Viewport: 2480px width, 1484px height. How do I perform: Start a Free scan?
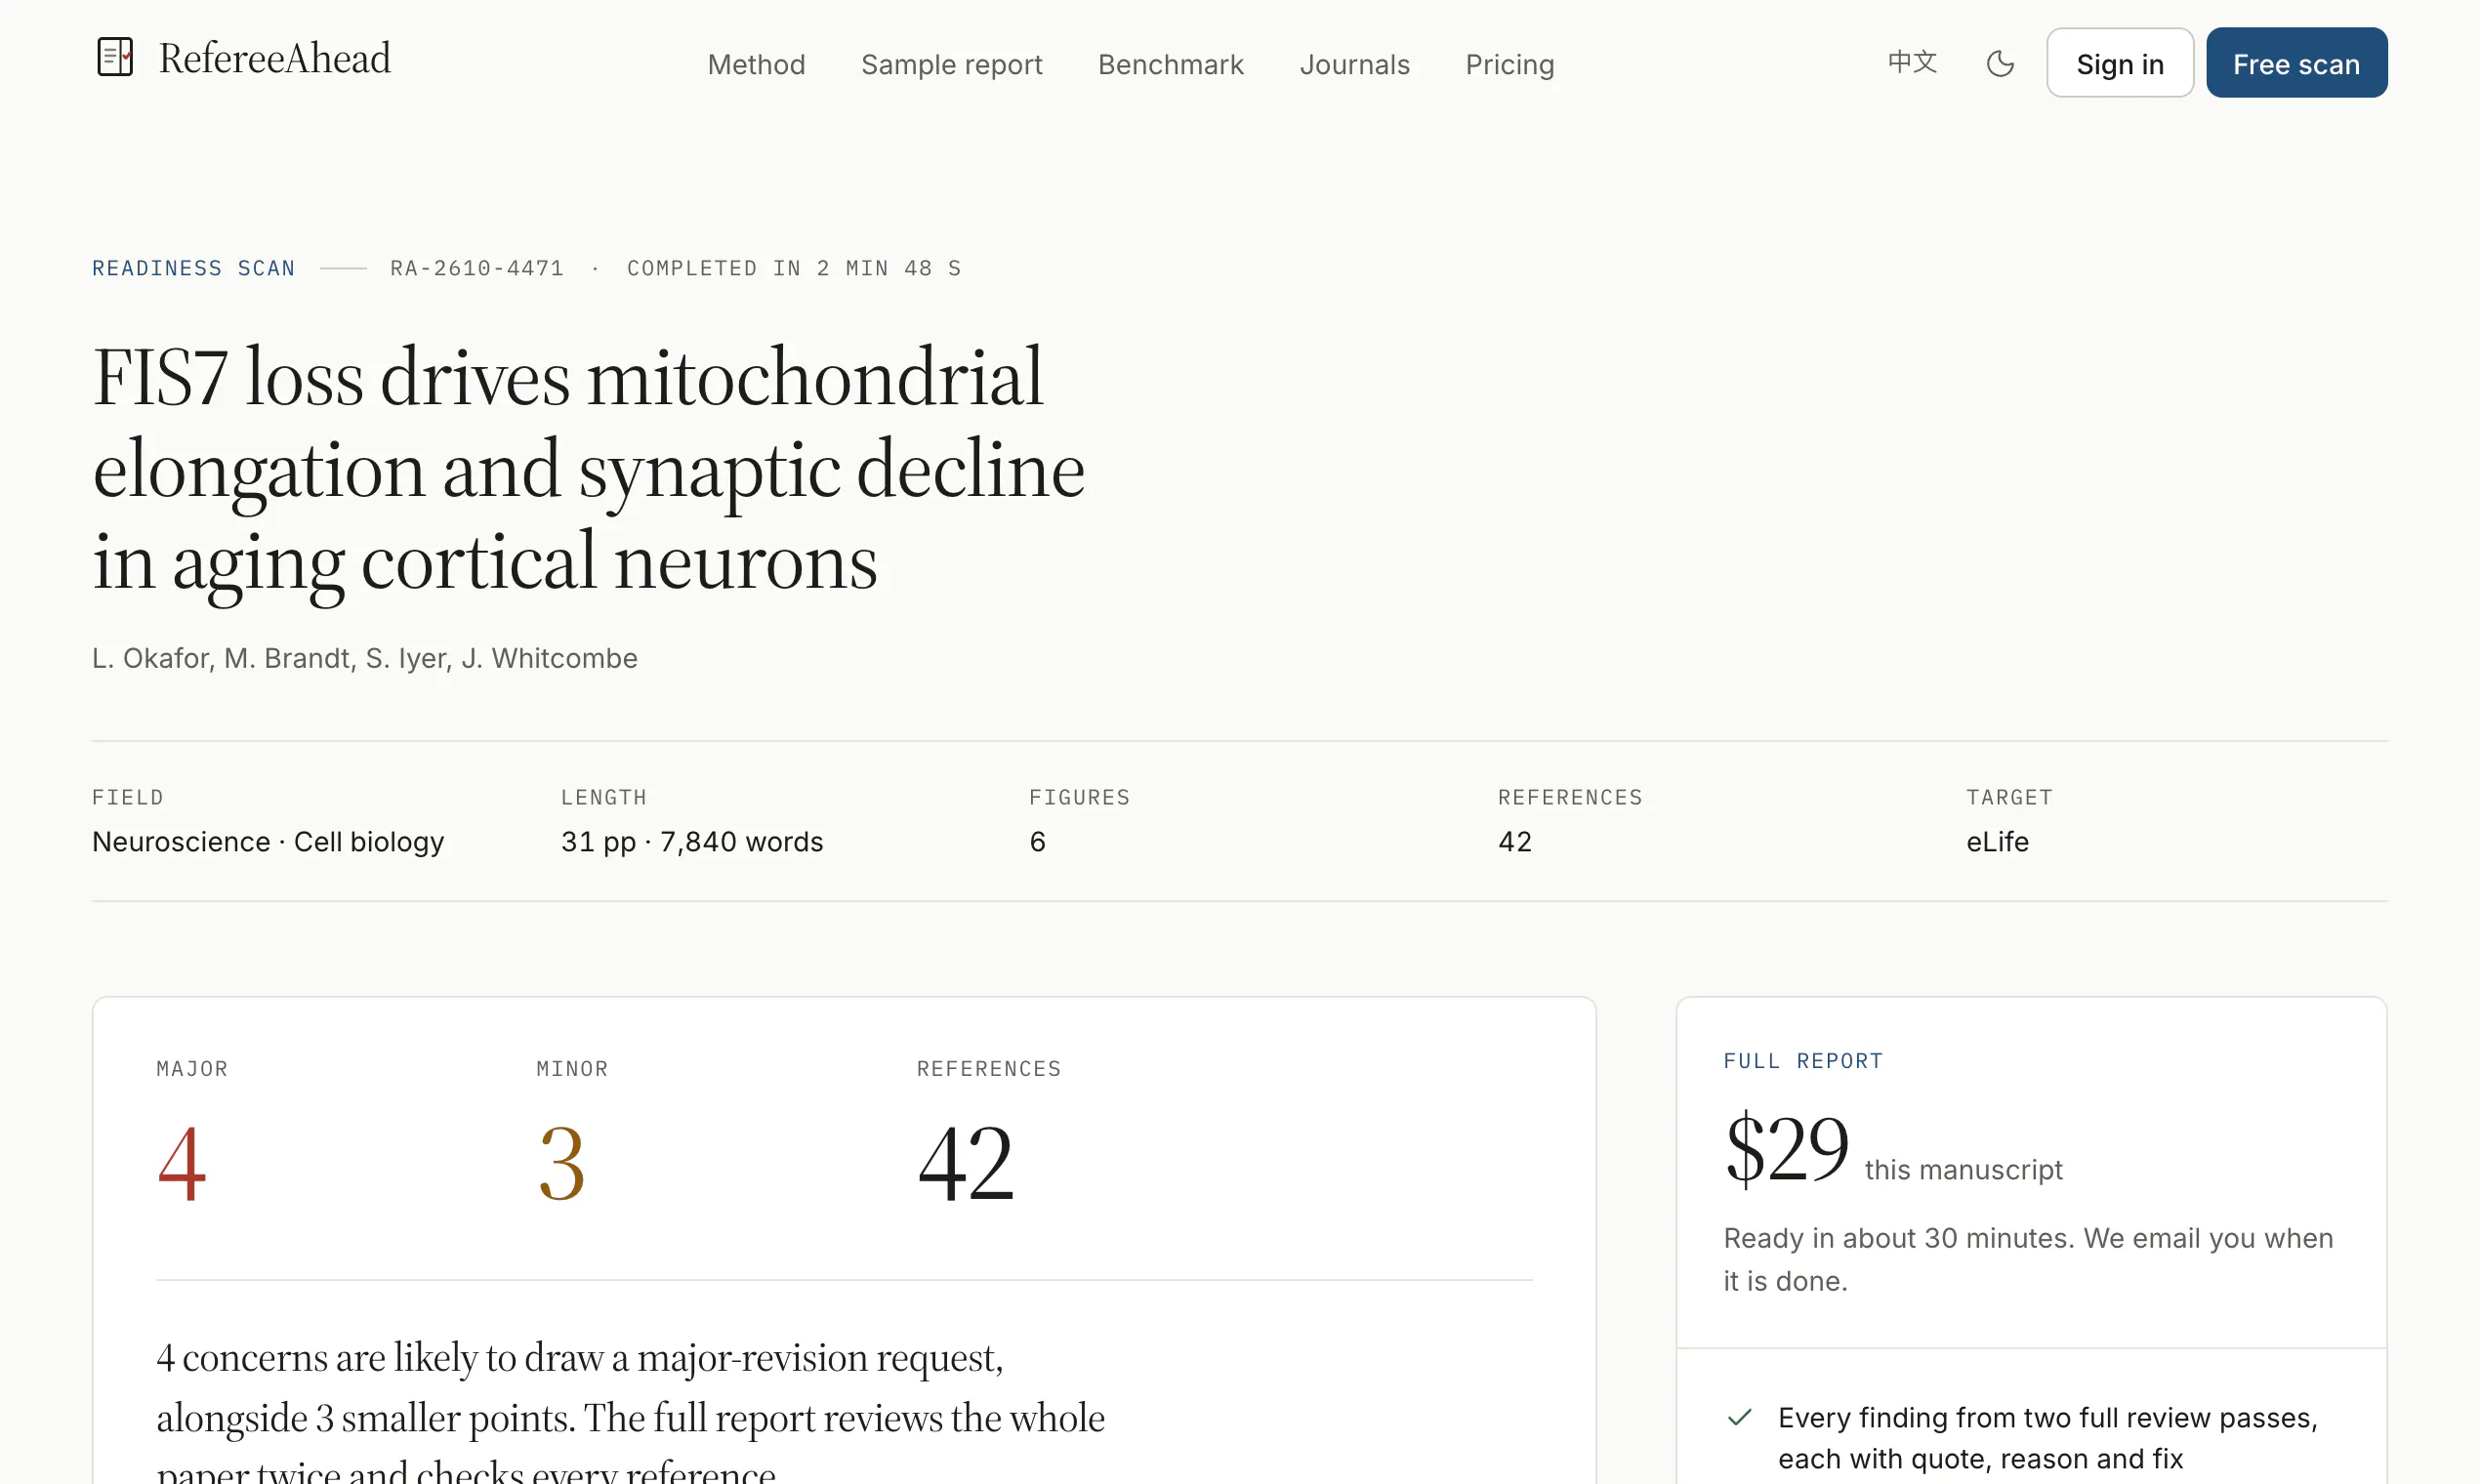2296,63
